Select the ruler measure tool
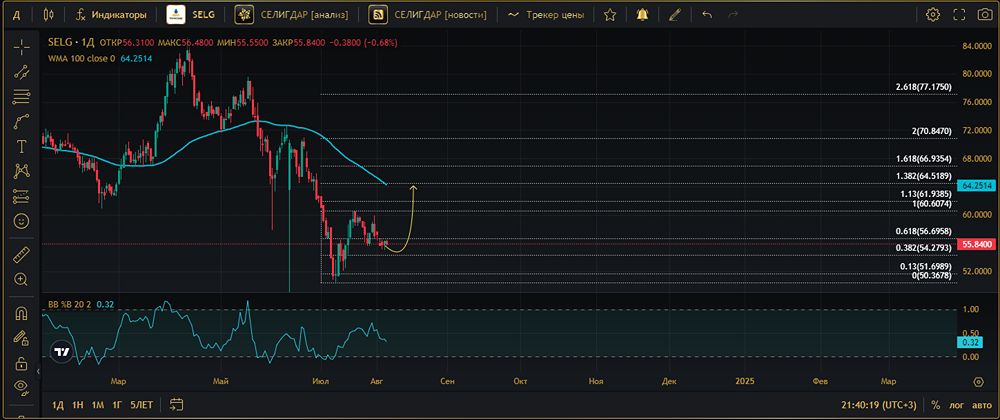The width and height of the screenshot is (1000, 420). point(21,255)
